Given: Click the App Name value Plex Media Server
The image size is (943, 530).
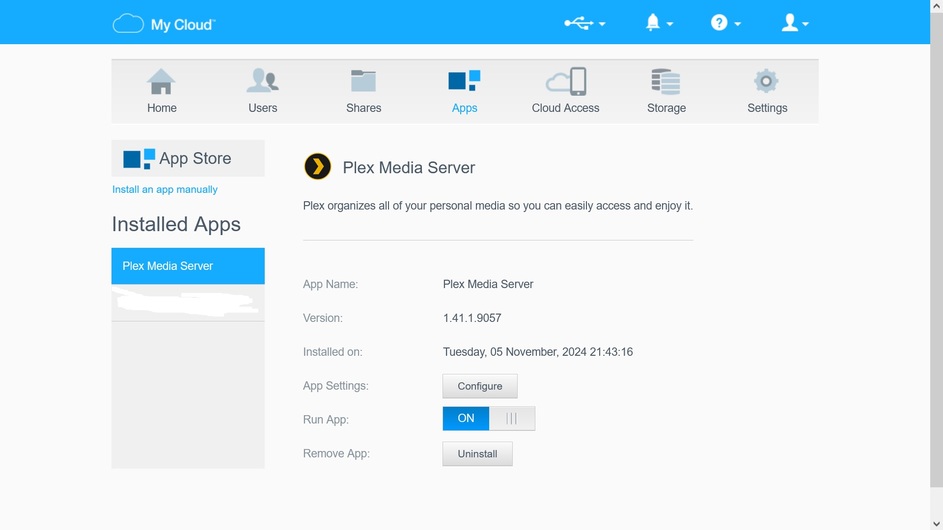Looking at the screenshot, I should (488, 284).
